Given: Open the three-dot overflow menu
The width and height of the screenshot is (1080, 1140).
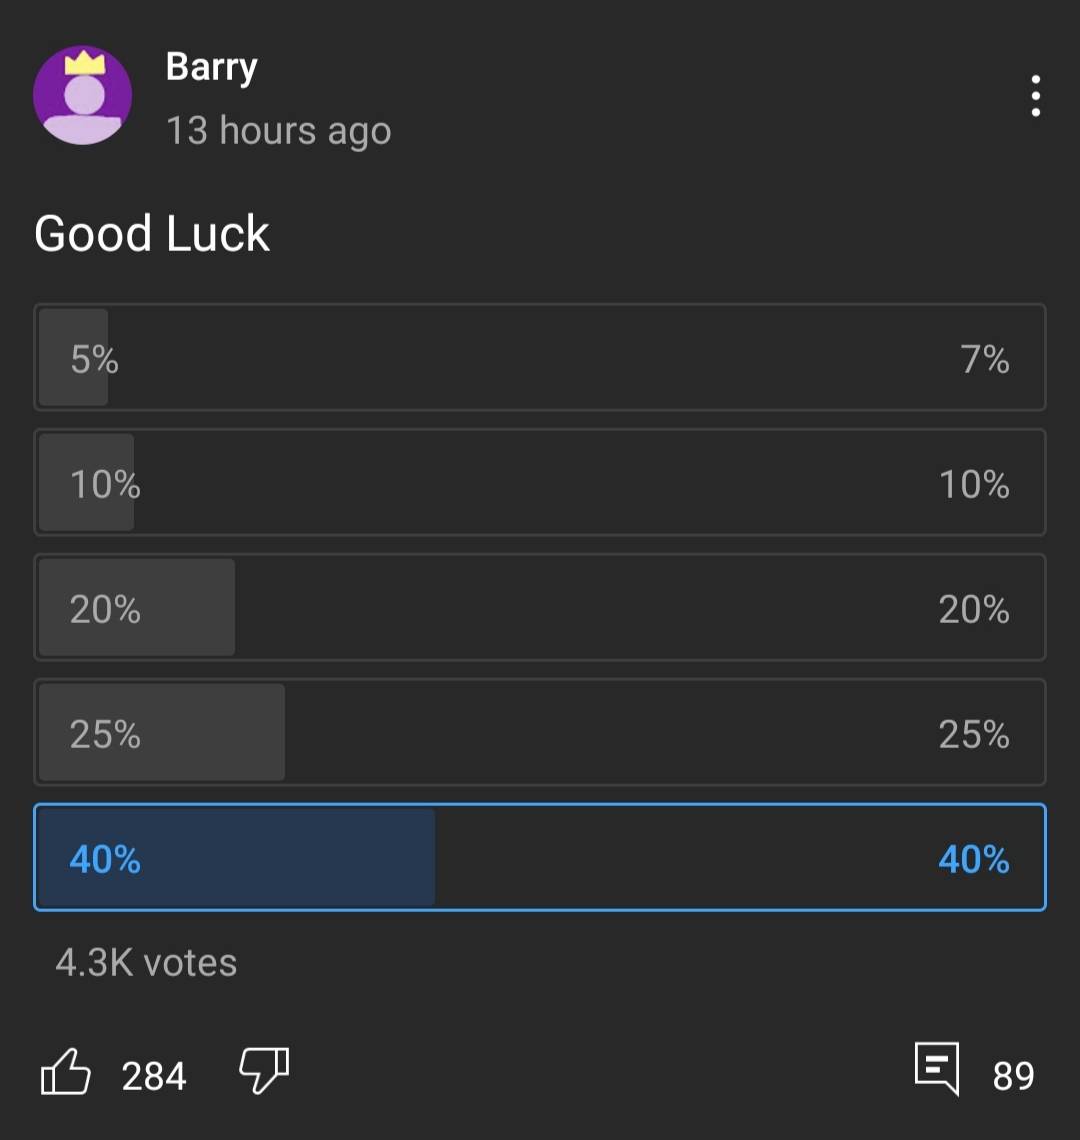Looking at the screenshot, I should point(1035,95).
